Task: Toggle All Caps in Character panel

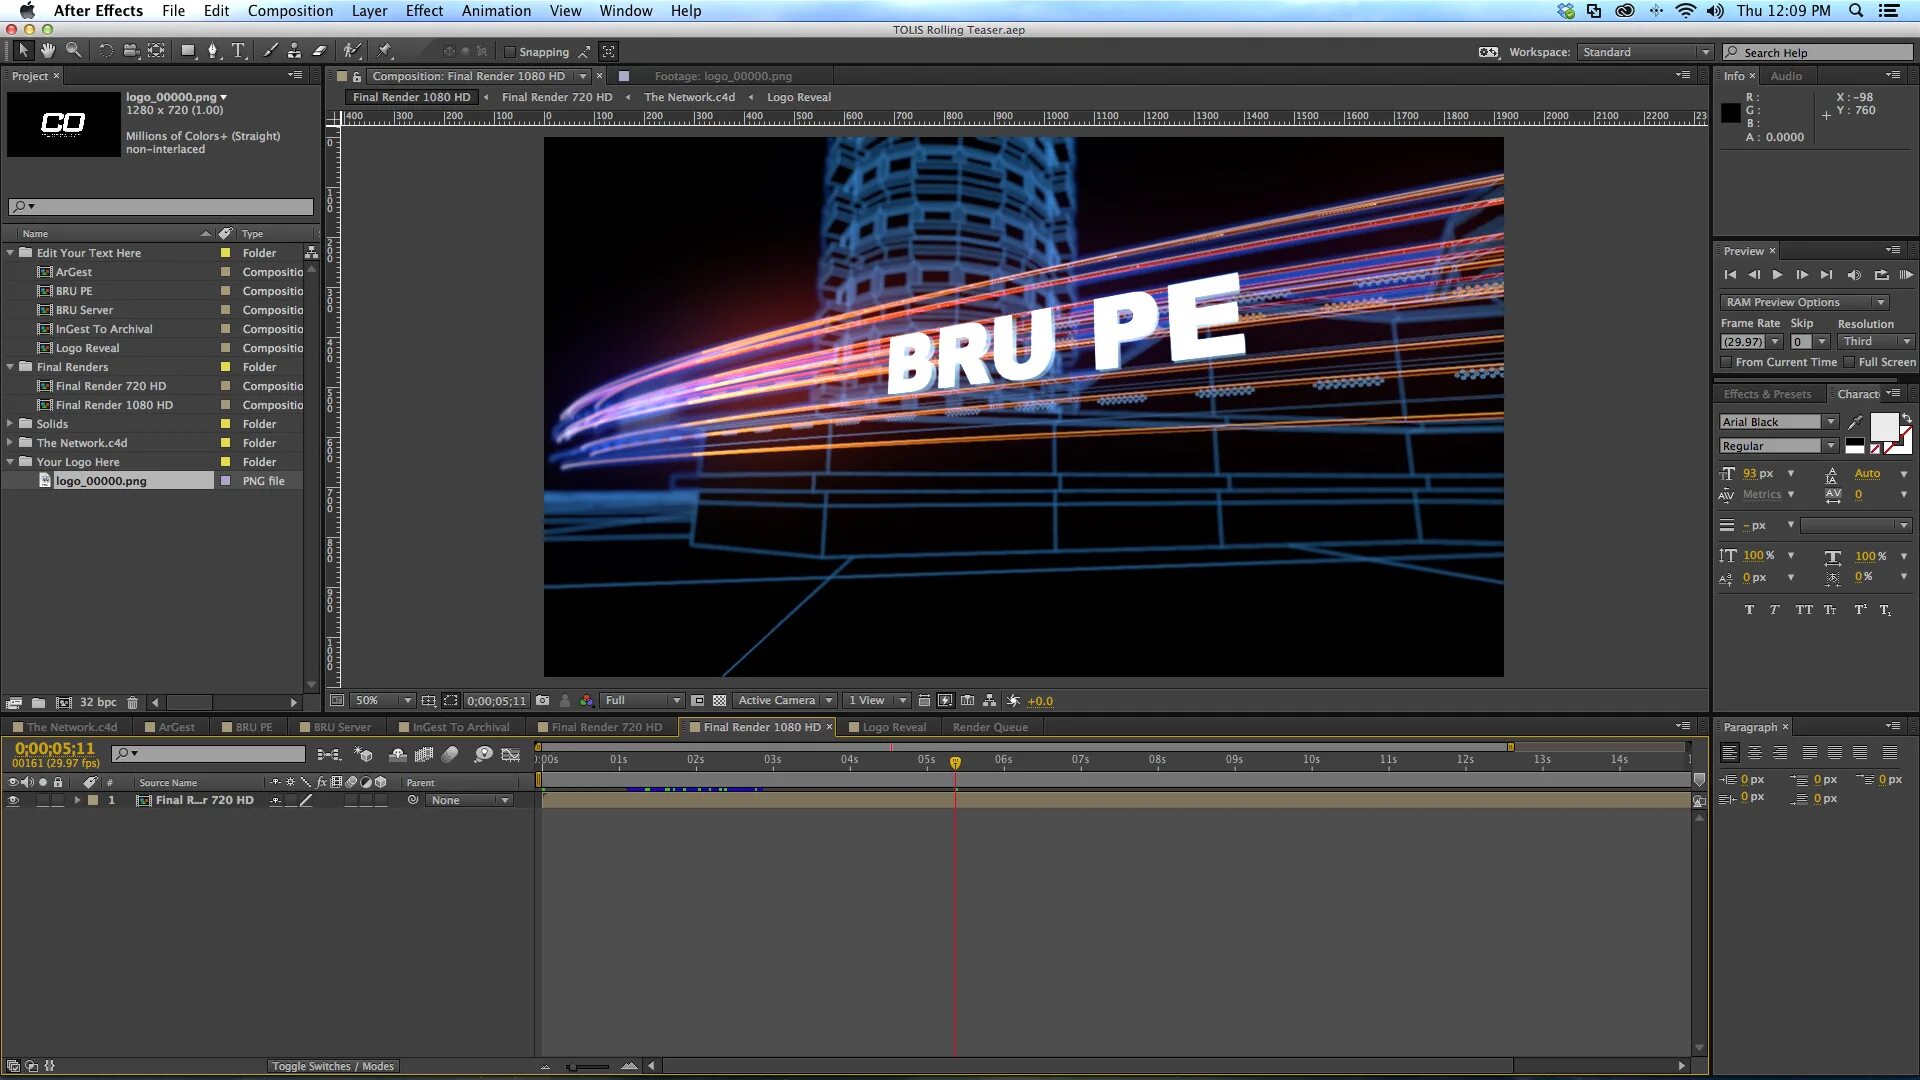Action: [x=1803, y=610]
